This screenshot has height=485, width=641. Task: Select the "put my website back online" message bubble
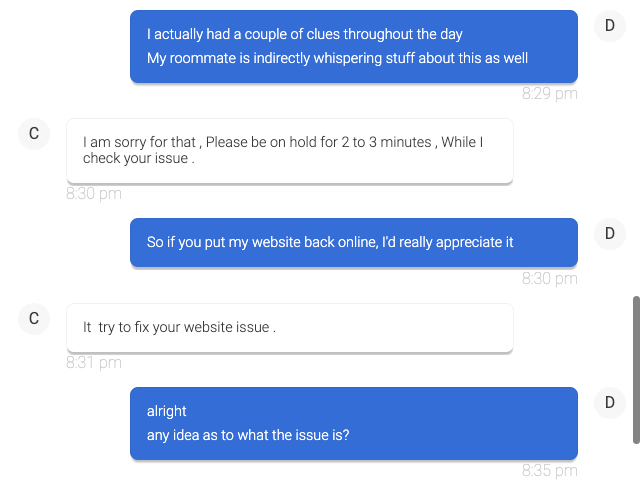click(x=353, y=242)
